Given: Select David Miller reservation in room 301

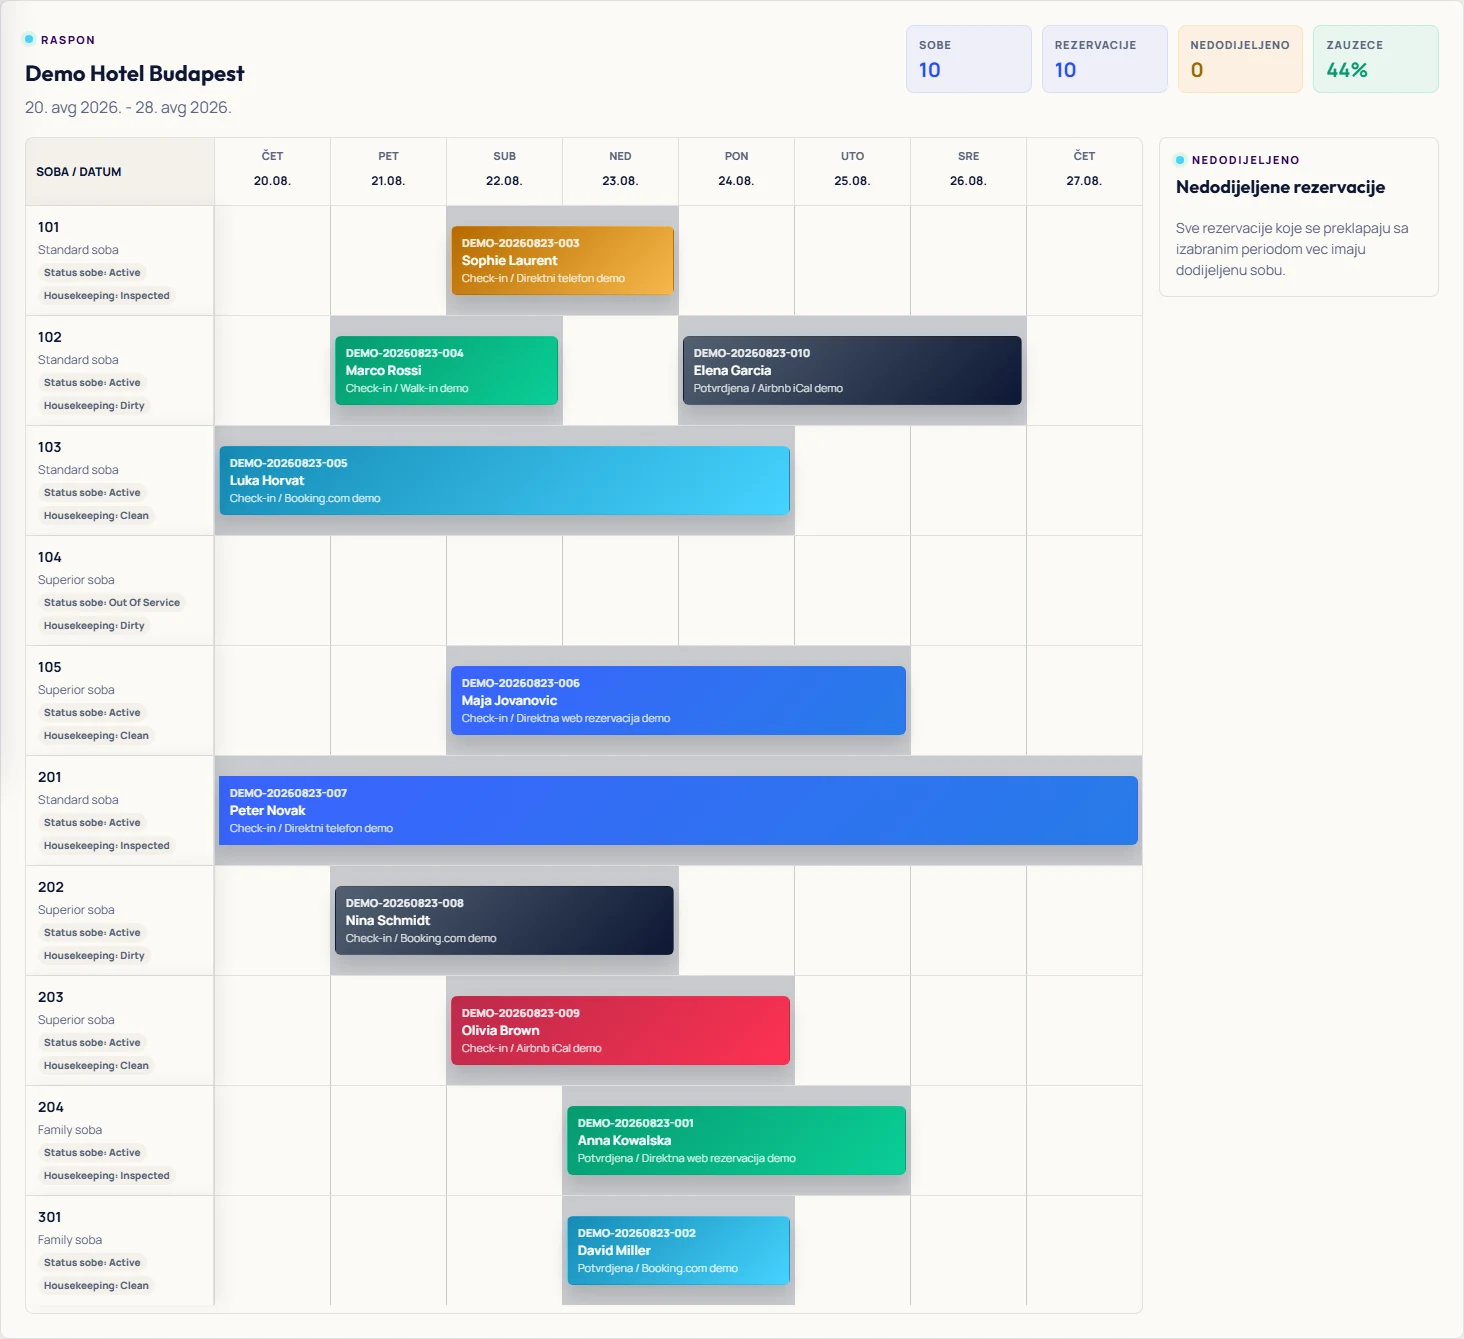Looking at the screenshot, I should [x=678, y=1250].
